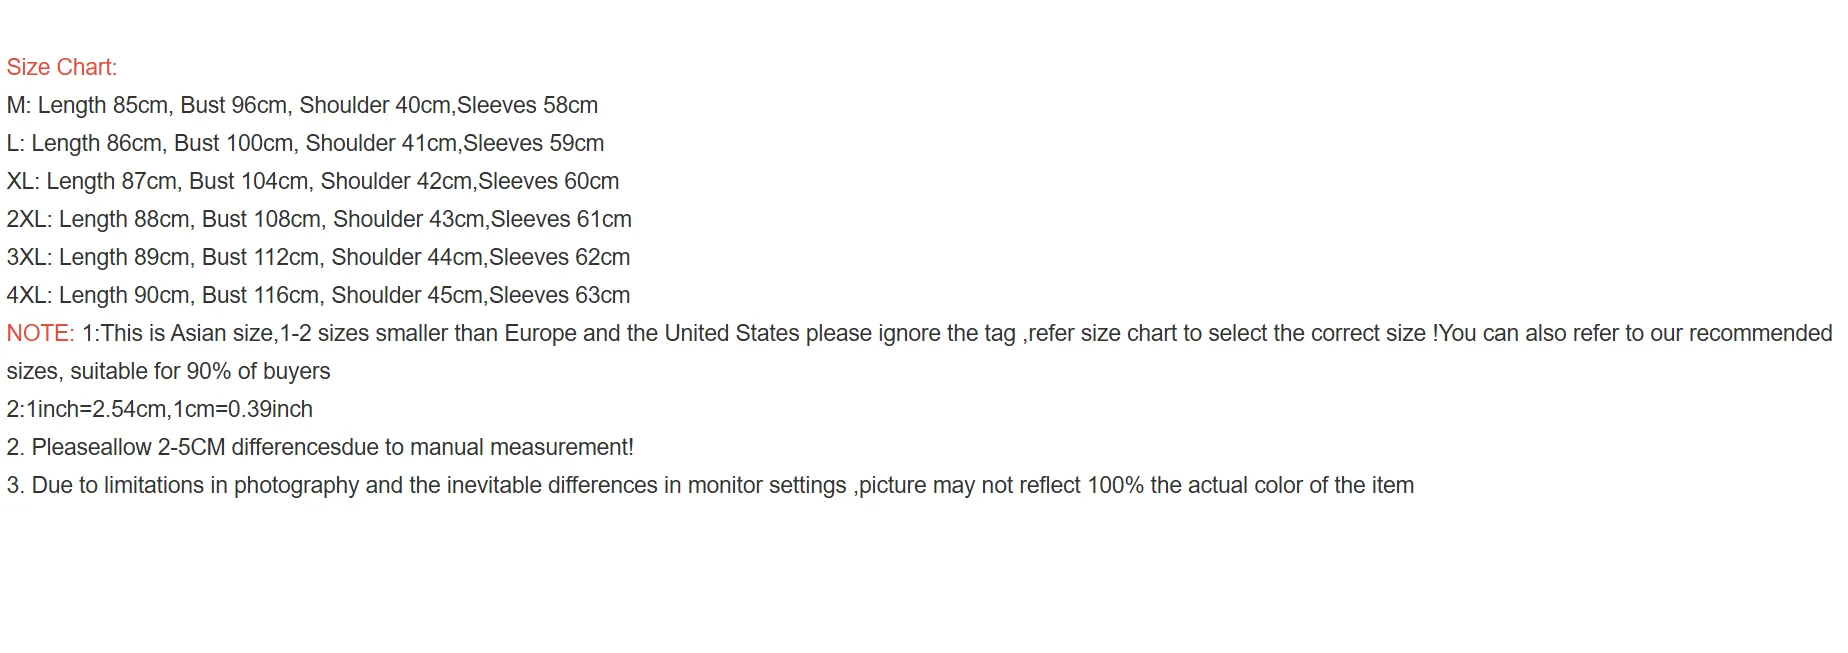This screenshot has width=1848, height=653.
Task: Click the photography color disclaimer line
Action: click(x=710, y=485)
